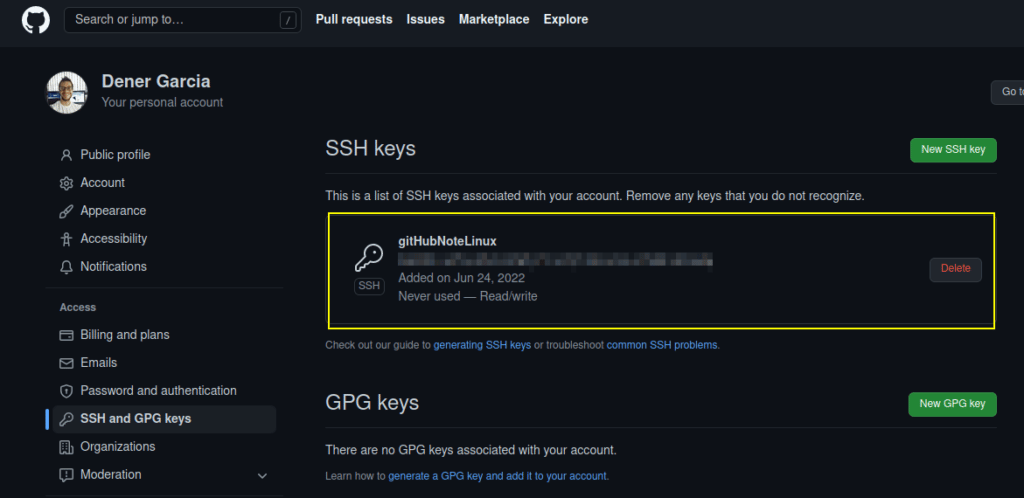Select SSH and GPG keys sidebar item
The height and width of the screenshot is (498, 1024).
(x=165, y=419)
